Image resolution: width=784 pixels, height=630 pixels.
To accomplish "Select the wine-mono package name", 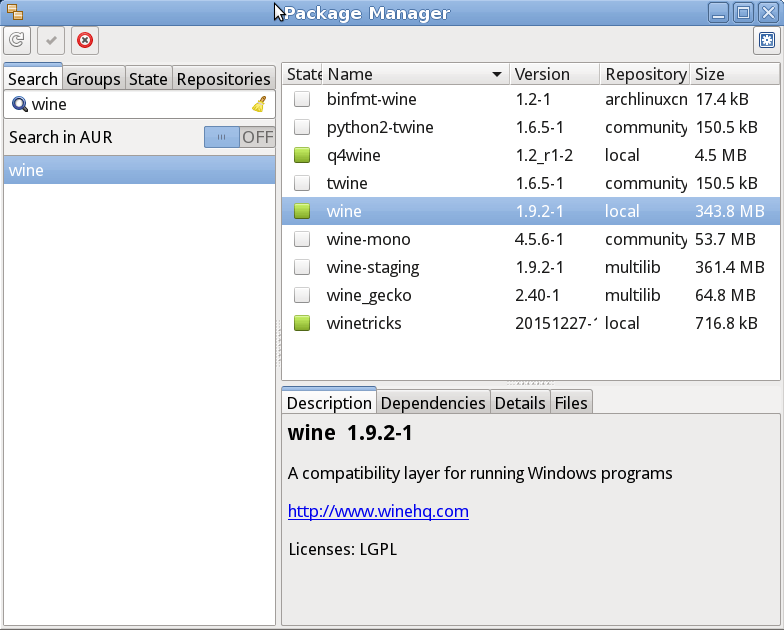I will pos(368,239).
